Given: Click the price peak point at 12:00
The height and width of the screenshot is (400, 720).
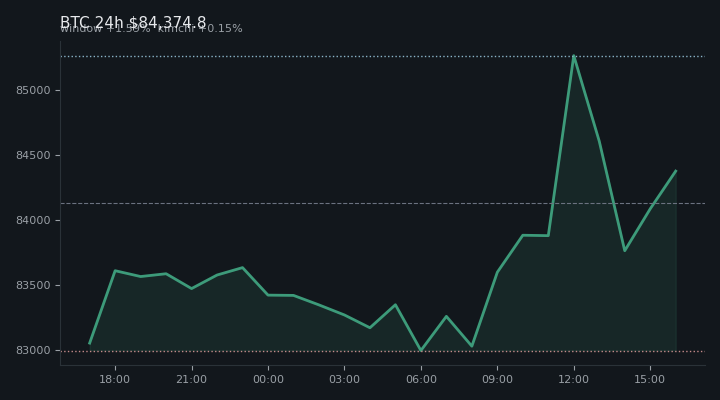Looking at the screenshot, I should point(574,56).
